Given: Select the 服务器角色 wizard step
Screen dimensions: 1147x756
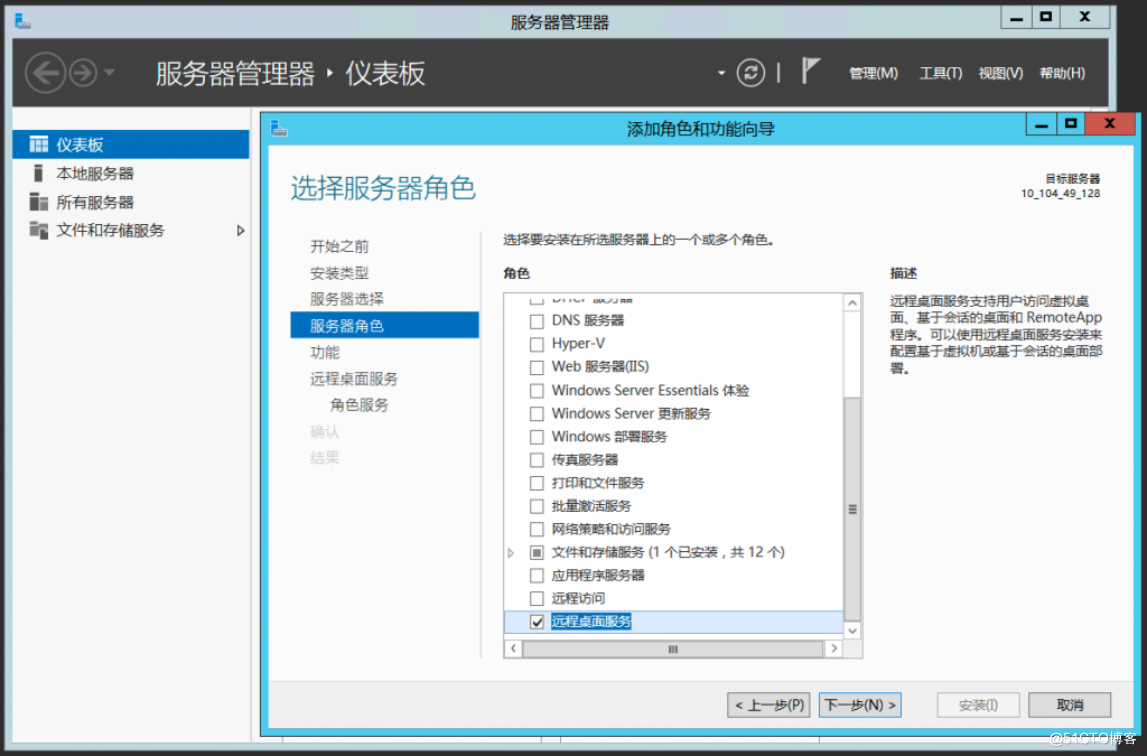Looking at the screenshot, I should pos(385,325).
